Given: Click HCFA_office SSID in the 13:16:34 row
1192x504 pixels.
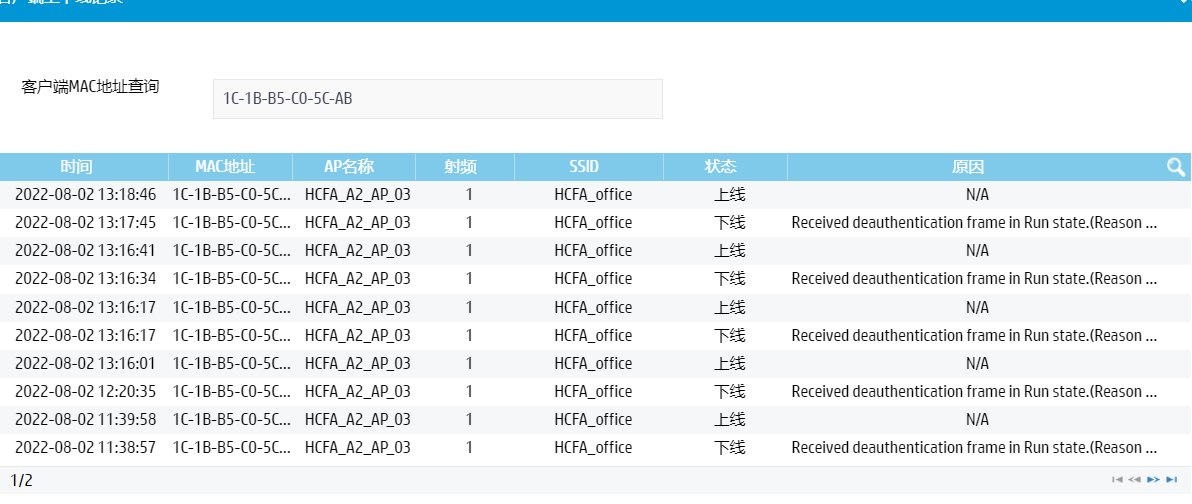Looking at the screenshot, I should pos(593,278).
